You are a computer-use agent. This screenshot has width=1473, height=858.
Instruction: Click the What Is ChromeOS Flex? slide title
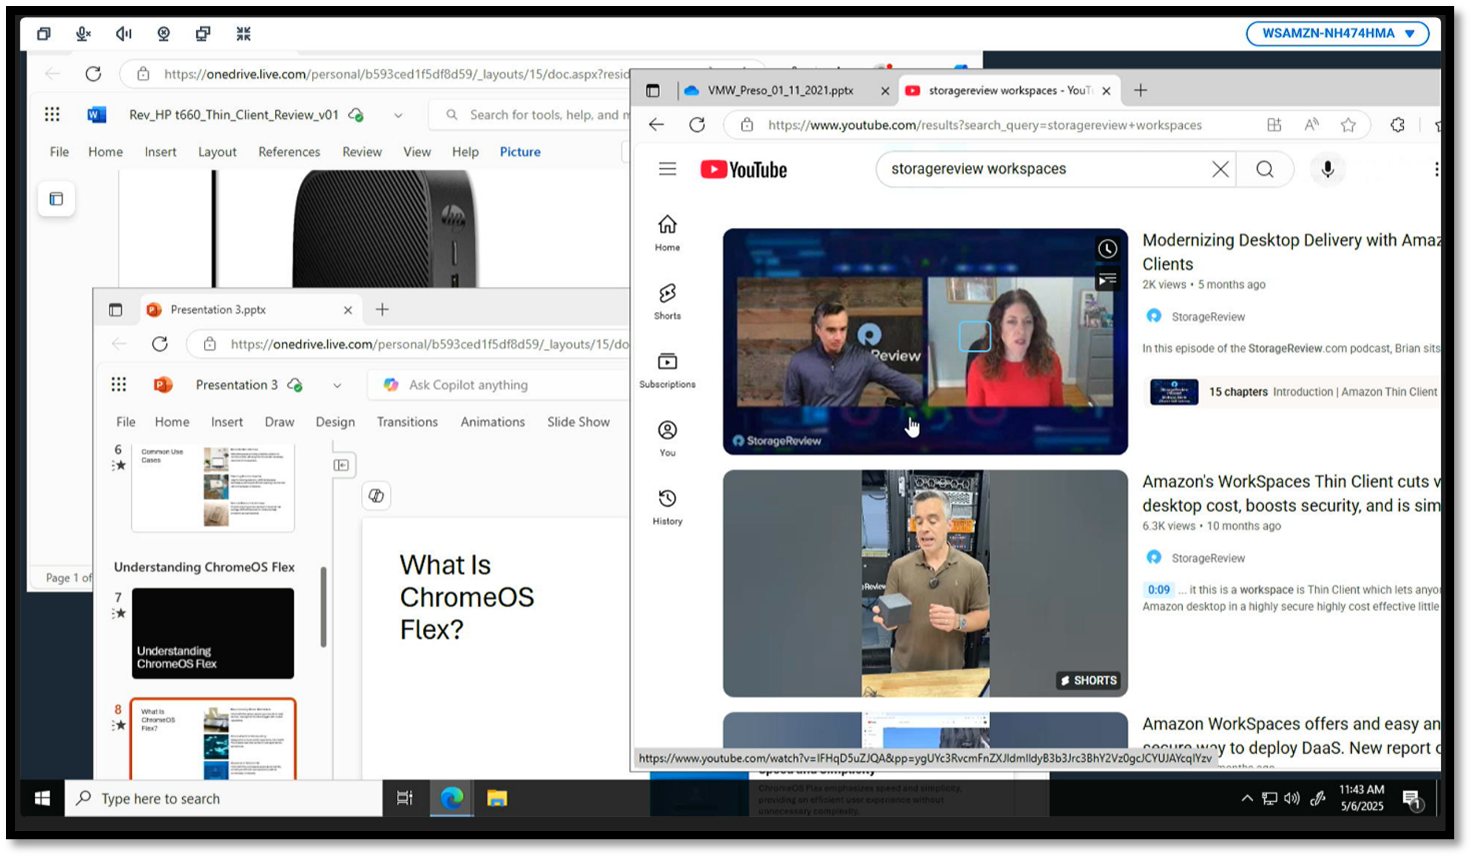pyautogui.click(x=467, y=597)
